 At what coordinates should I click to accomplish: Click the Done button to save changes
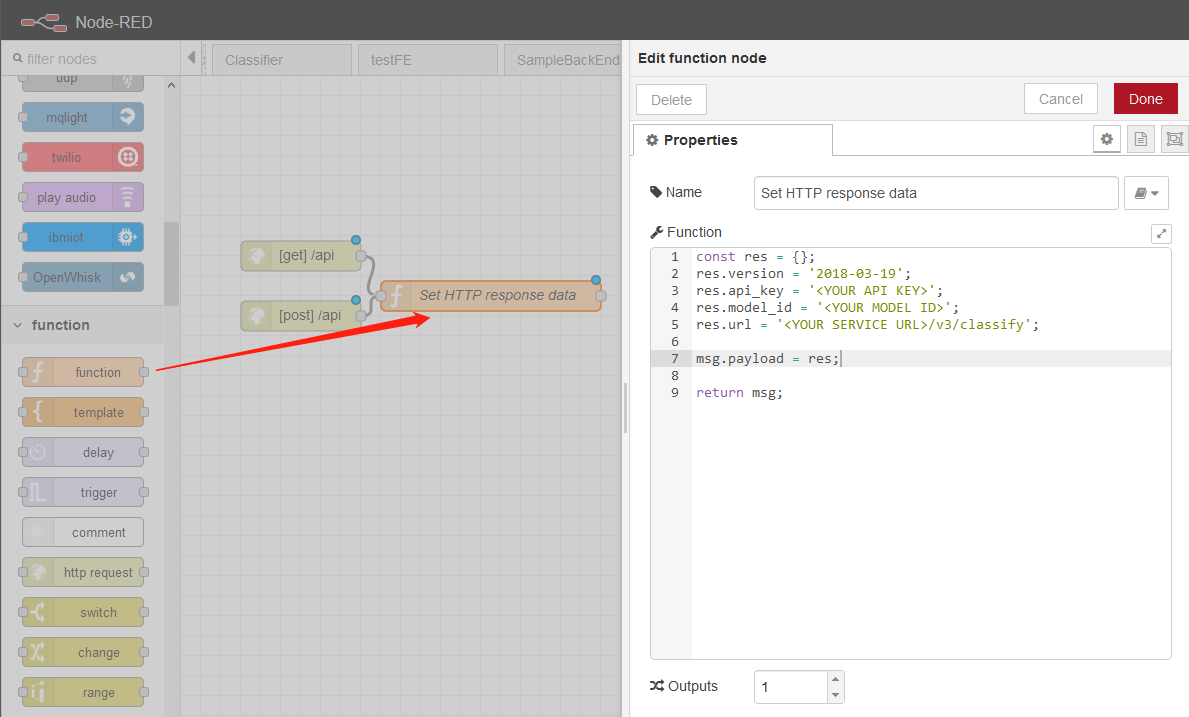click(1145, 98)
